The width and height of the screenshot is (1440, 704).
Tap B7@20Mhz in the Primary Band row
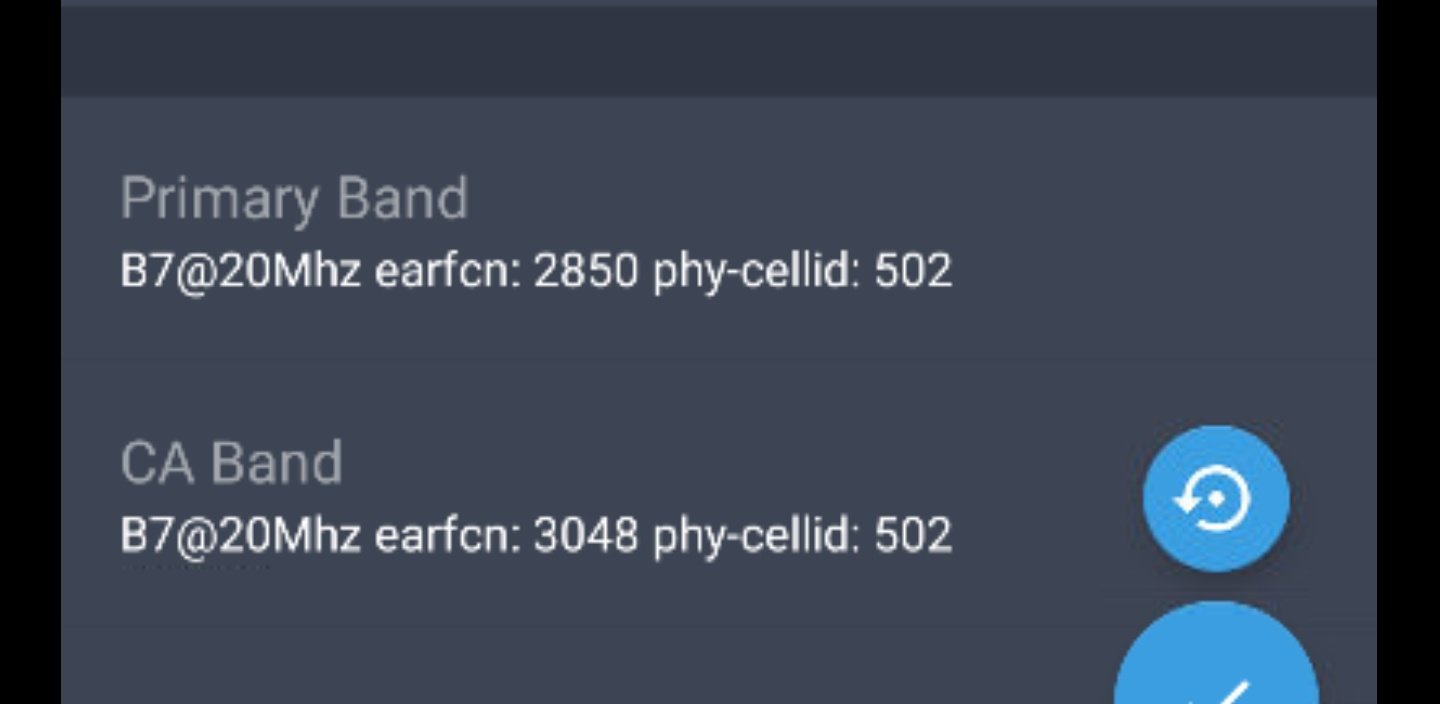click(x=240, y=271)
